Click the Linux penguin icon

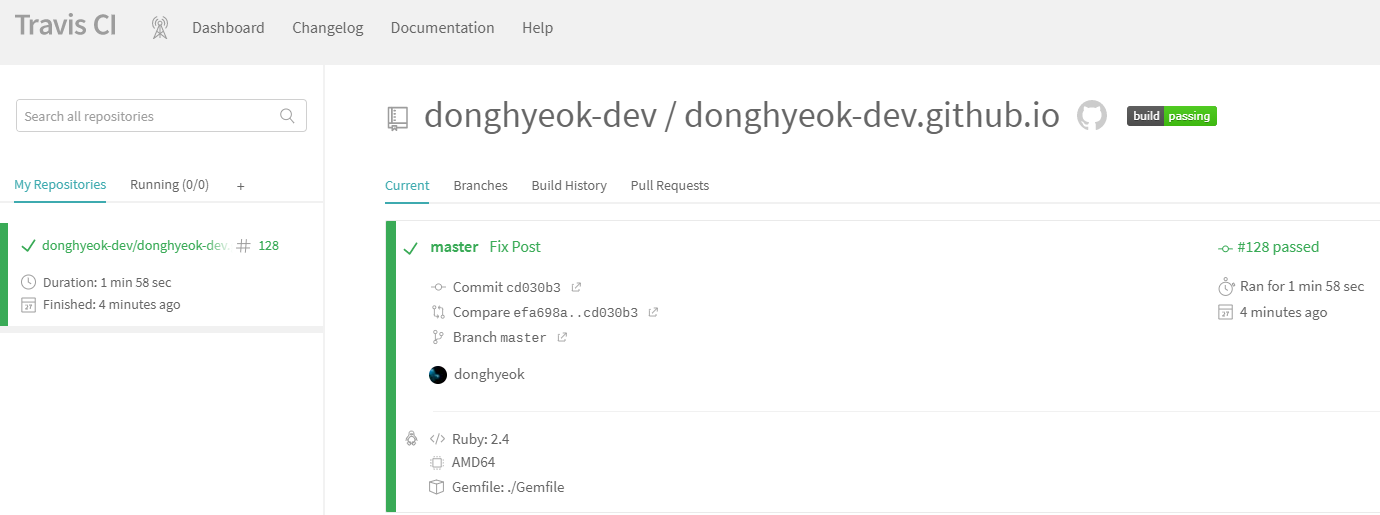[x=411, y=438]
